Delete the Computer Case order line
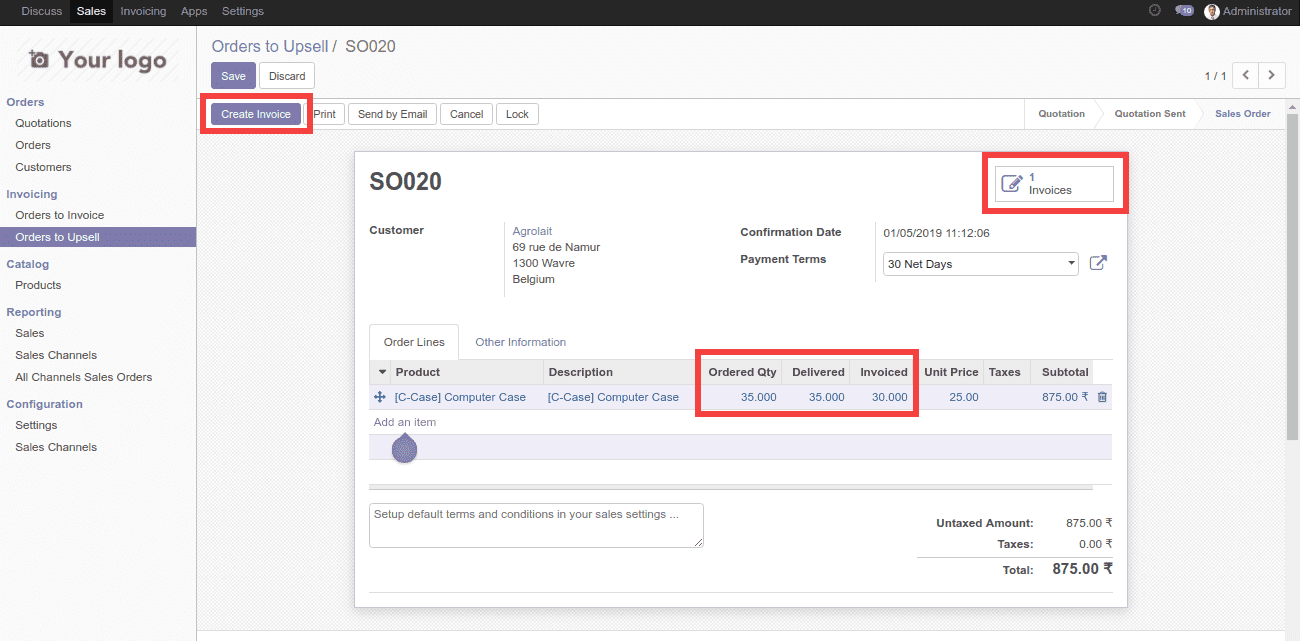 [x=1102, y=397]
